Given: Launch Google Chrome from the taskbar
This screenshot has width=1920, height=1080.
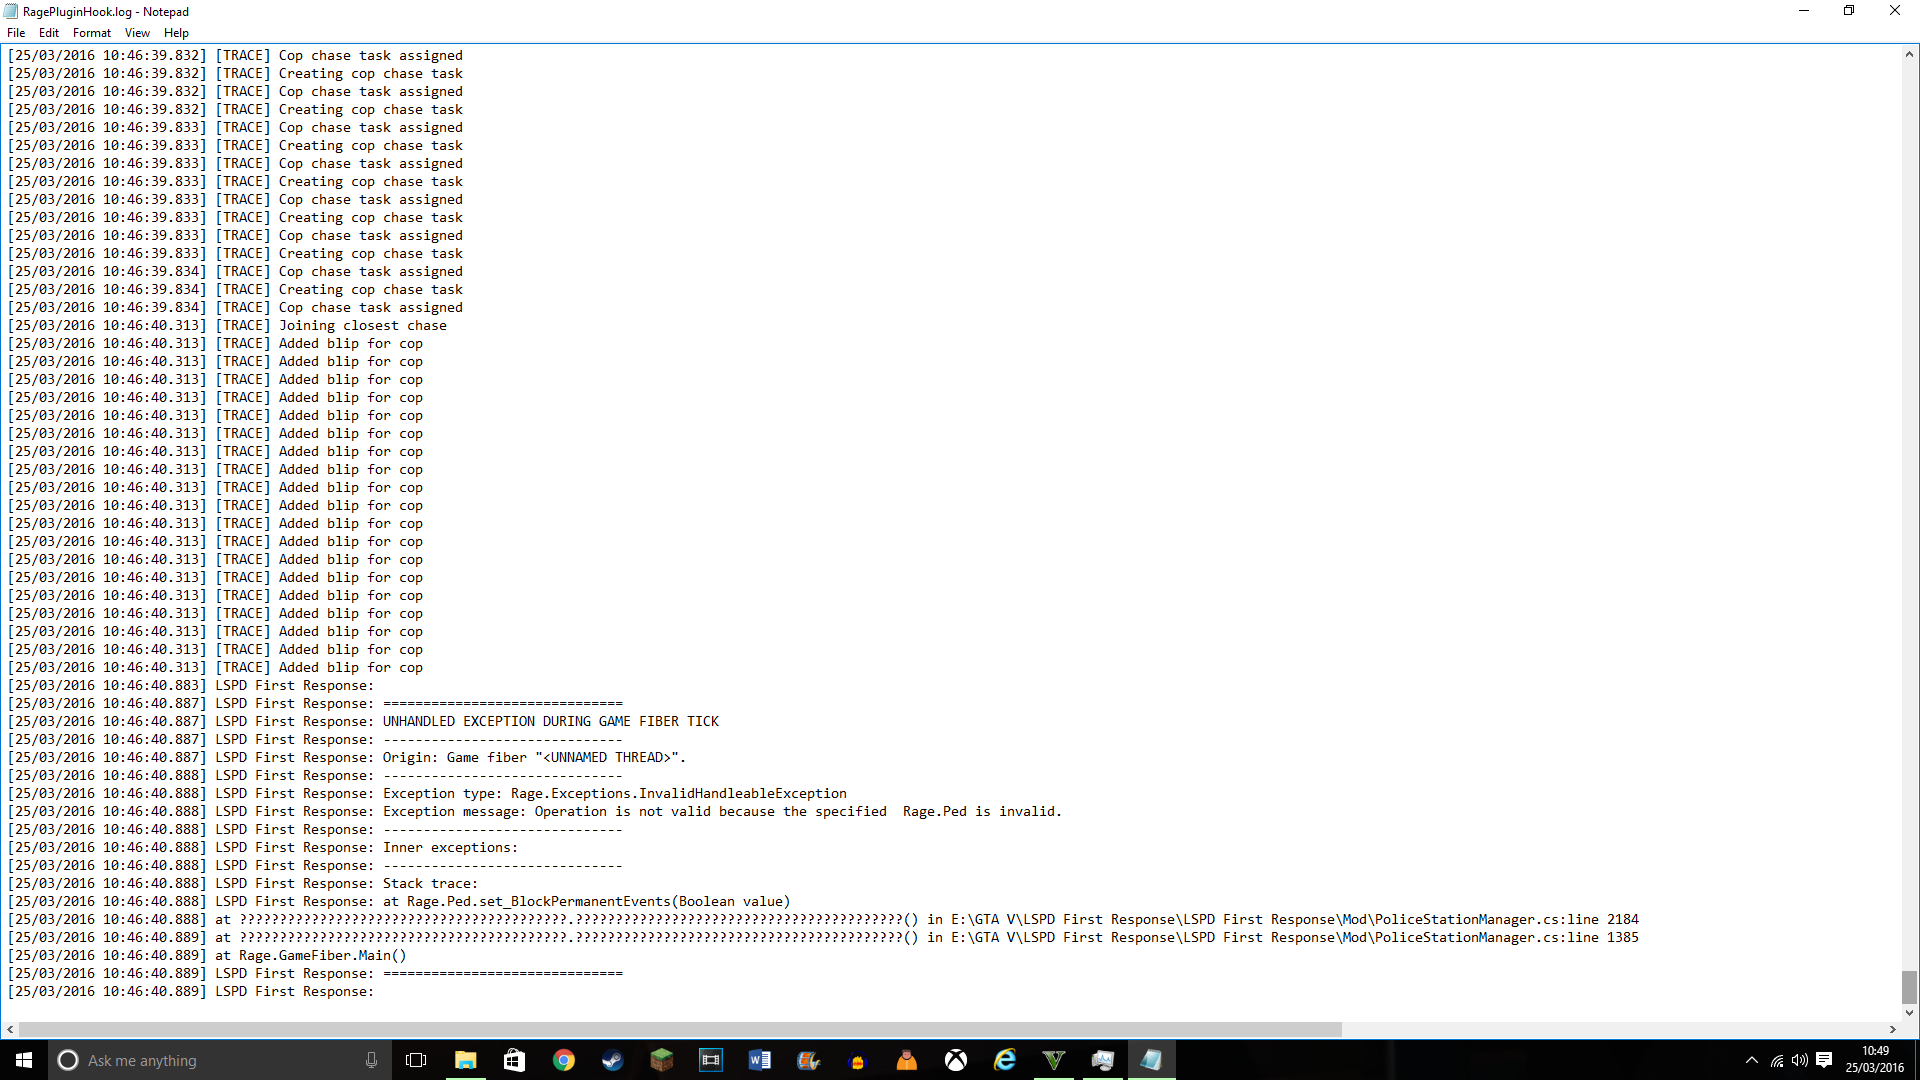Looking at the screenshot, I should pyautogui.click(x=564, y=1060).
